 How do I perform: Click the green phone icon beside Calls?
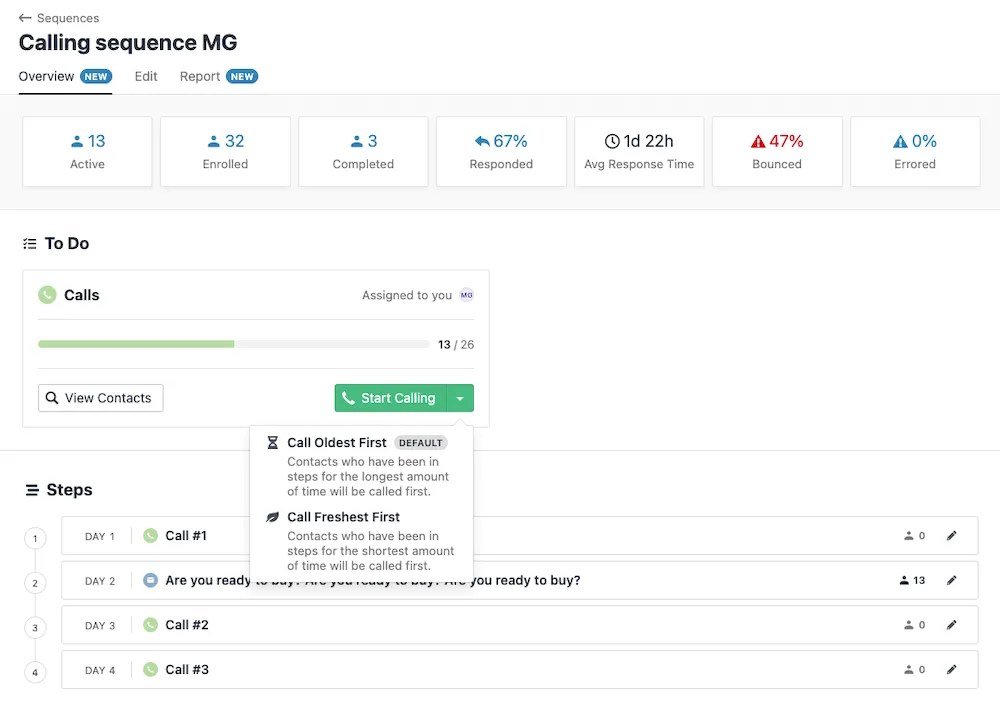click(x=47, y=295)
